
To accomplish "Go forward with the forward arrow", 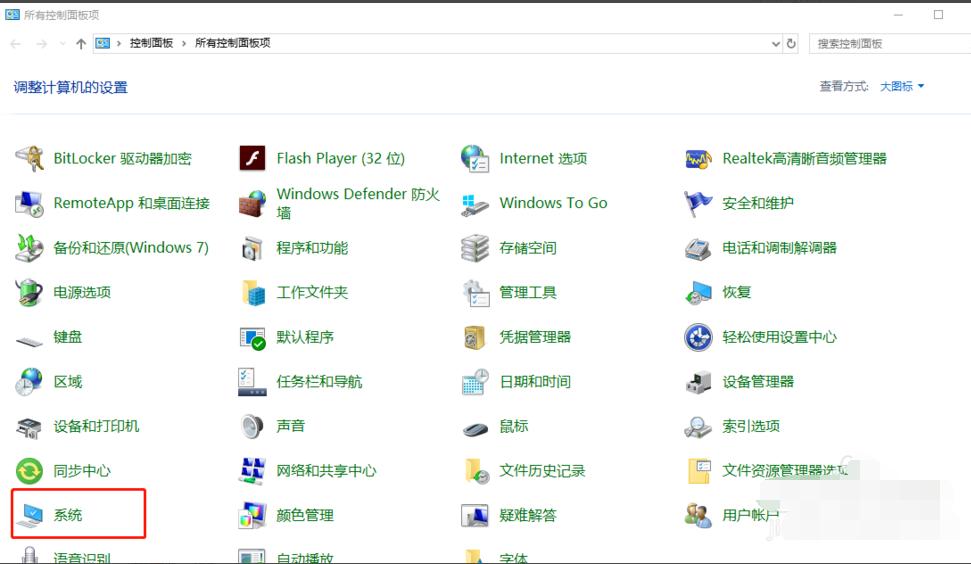I will click(41, 43).
